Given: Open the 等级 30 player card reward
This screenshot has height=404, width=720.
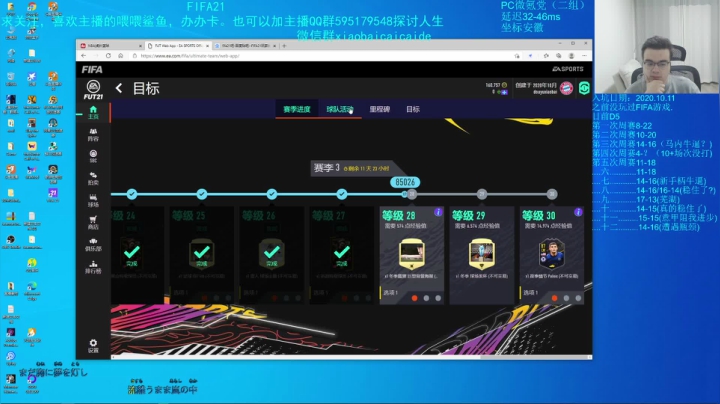Looking at the screenshot, I should 552,253.
